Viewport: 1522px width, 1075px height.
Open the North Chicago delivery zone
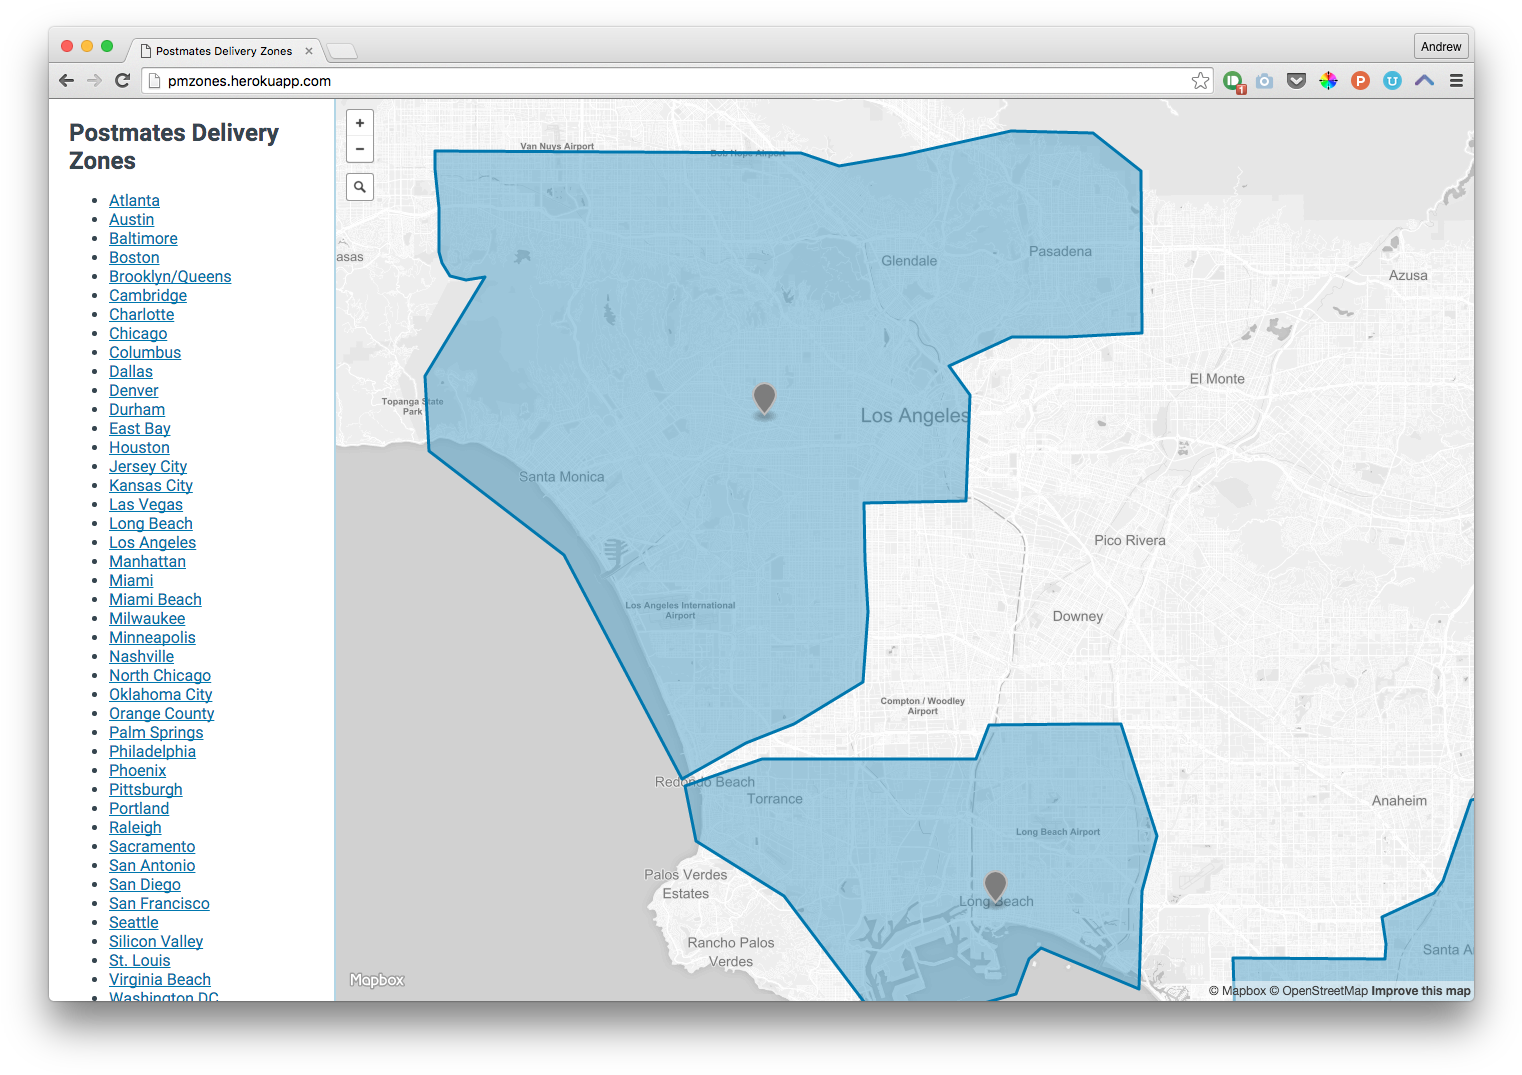coord(160,676)
